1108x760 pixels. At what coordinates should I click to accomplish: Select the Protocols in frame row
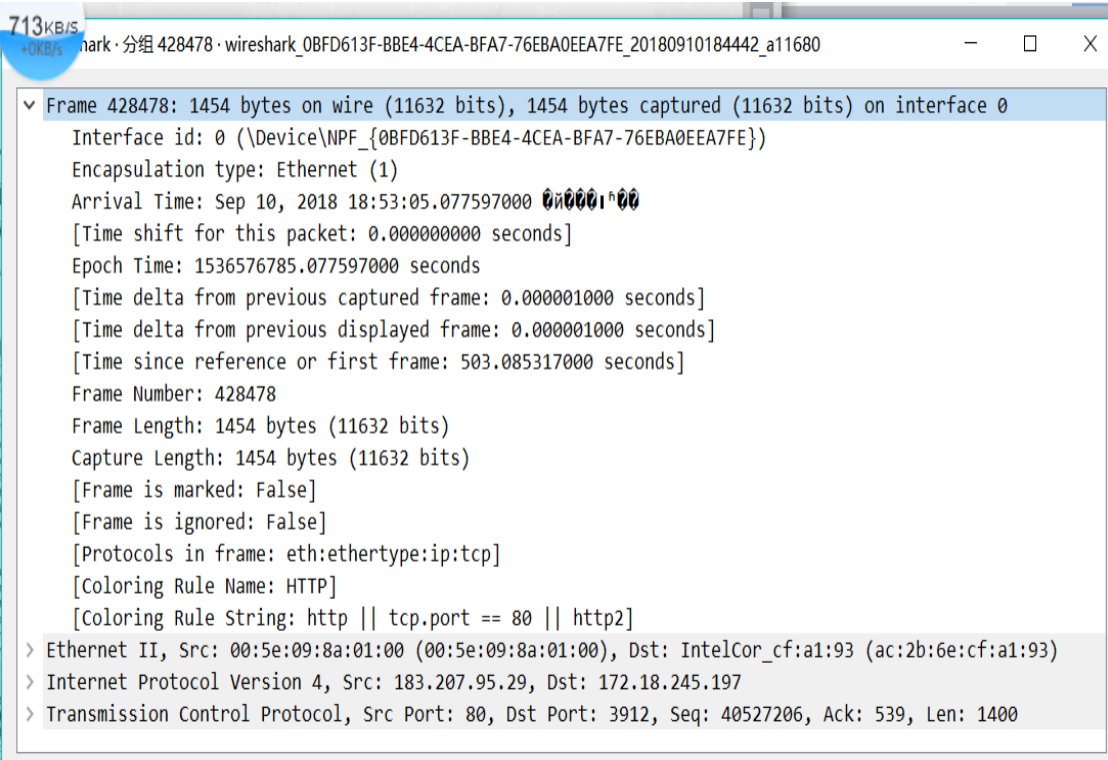(286, 554)
